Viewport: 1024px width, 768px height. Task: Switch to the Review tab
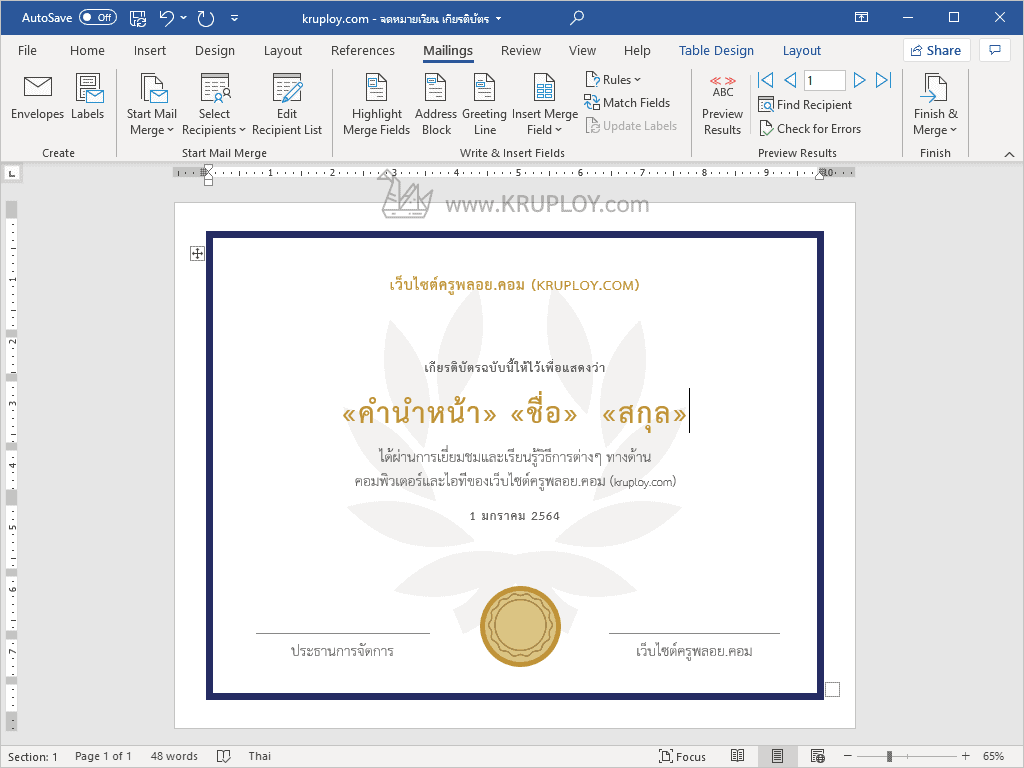click(520, 50)
